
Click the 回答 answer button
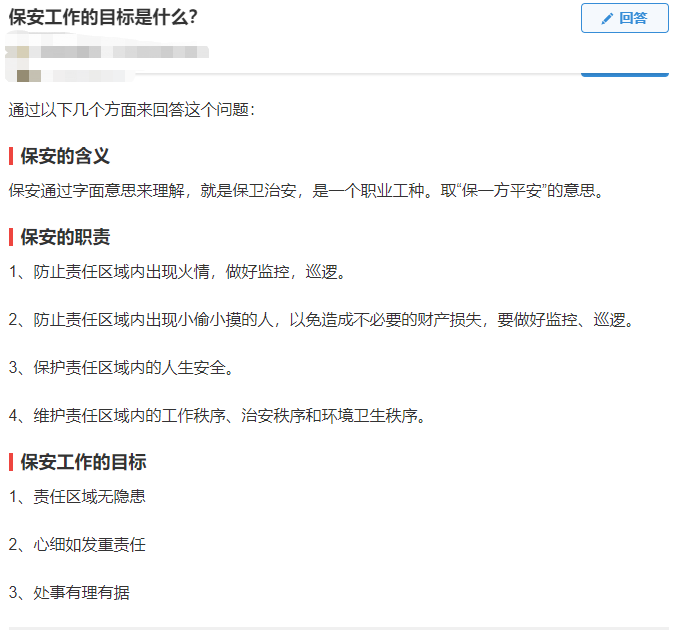[624, 18]
